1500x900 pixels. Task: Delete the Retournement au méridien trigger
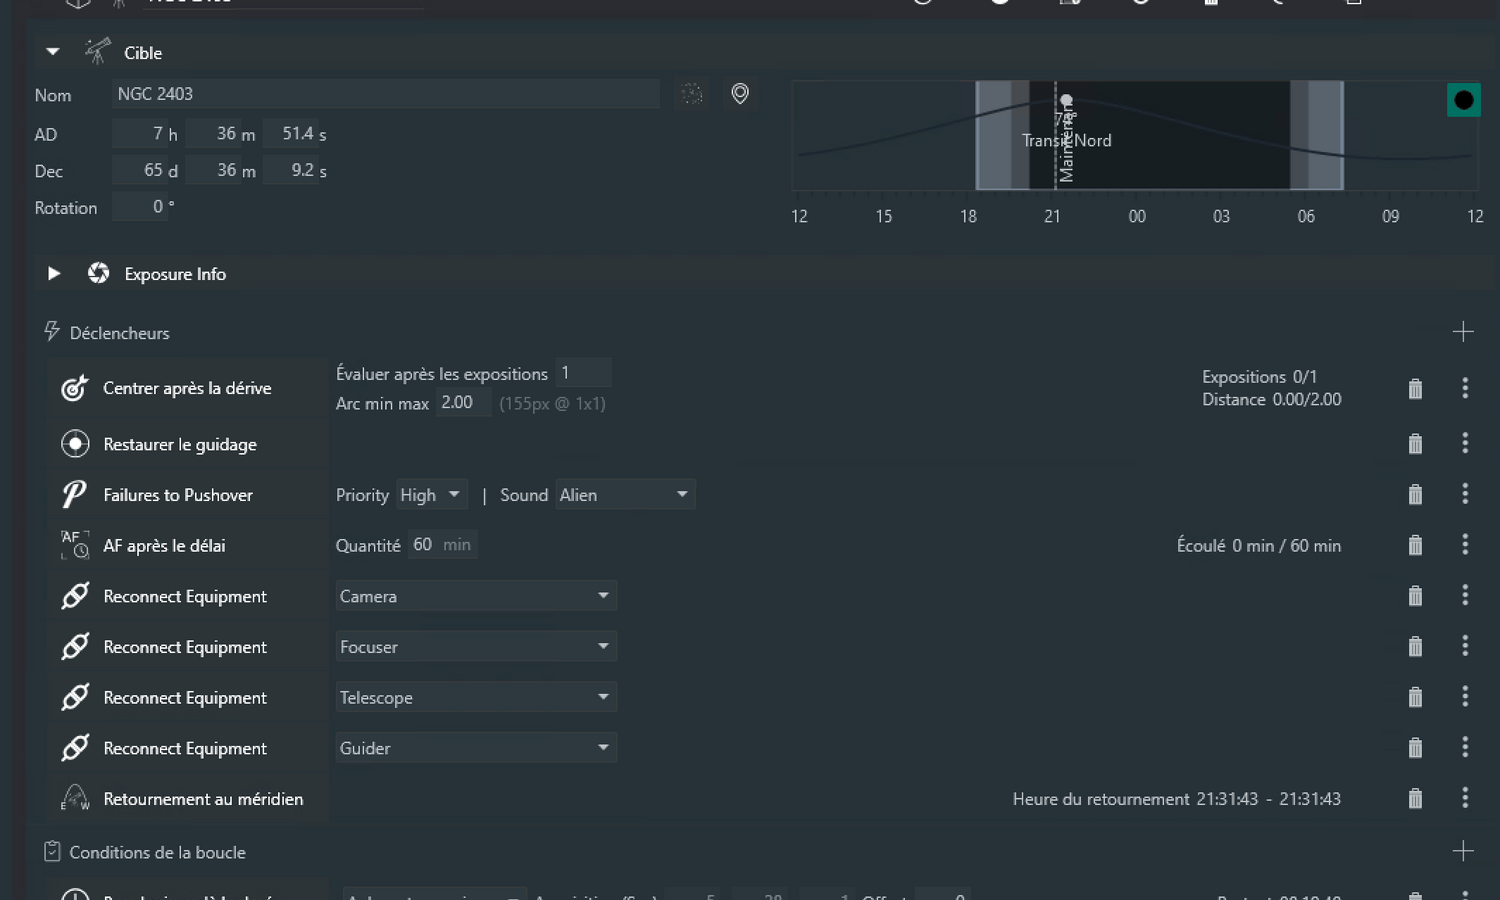1415,799
